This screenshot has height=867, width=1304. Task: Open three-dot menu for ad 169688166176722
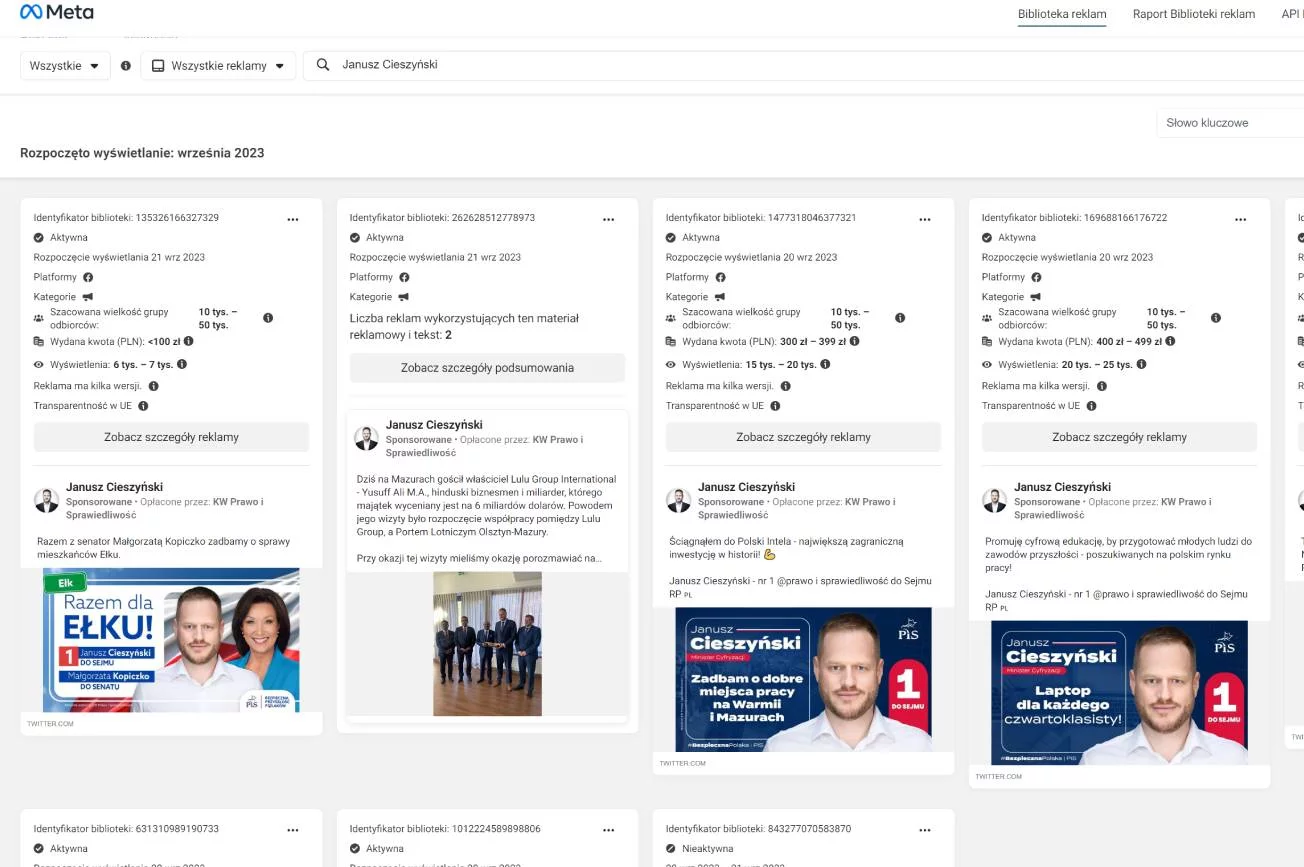[x=1241, y=218]
